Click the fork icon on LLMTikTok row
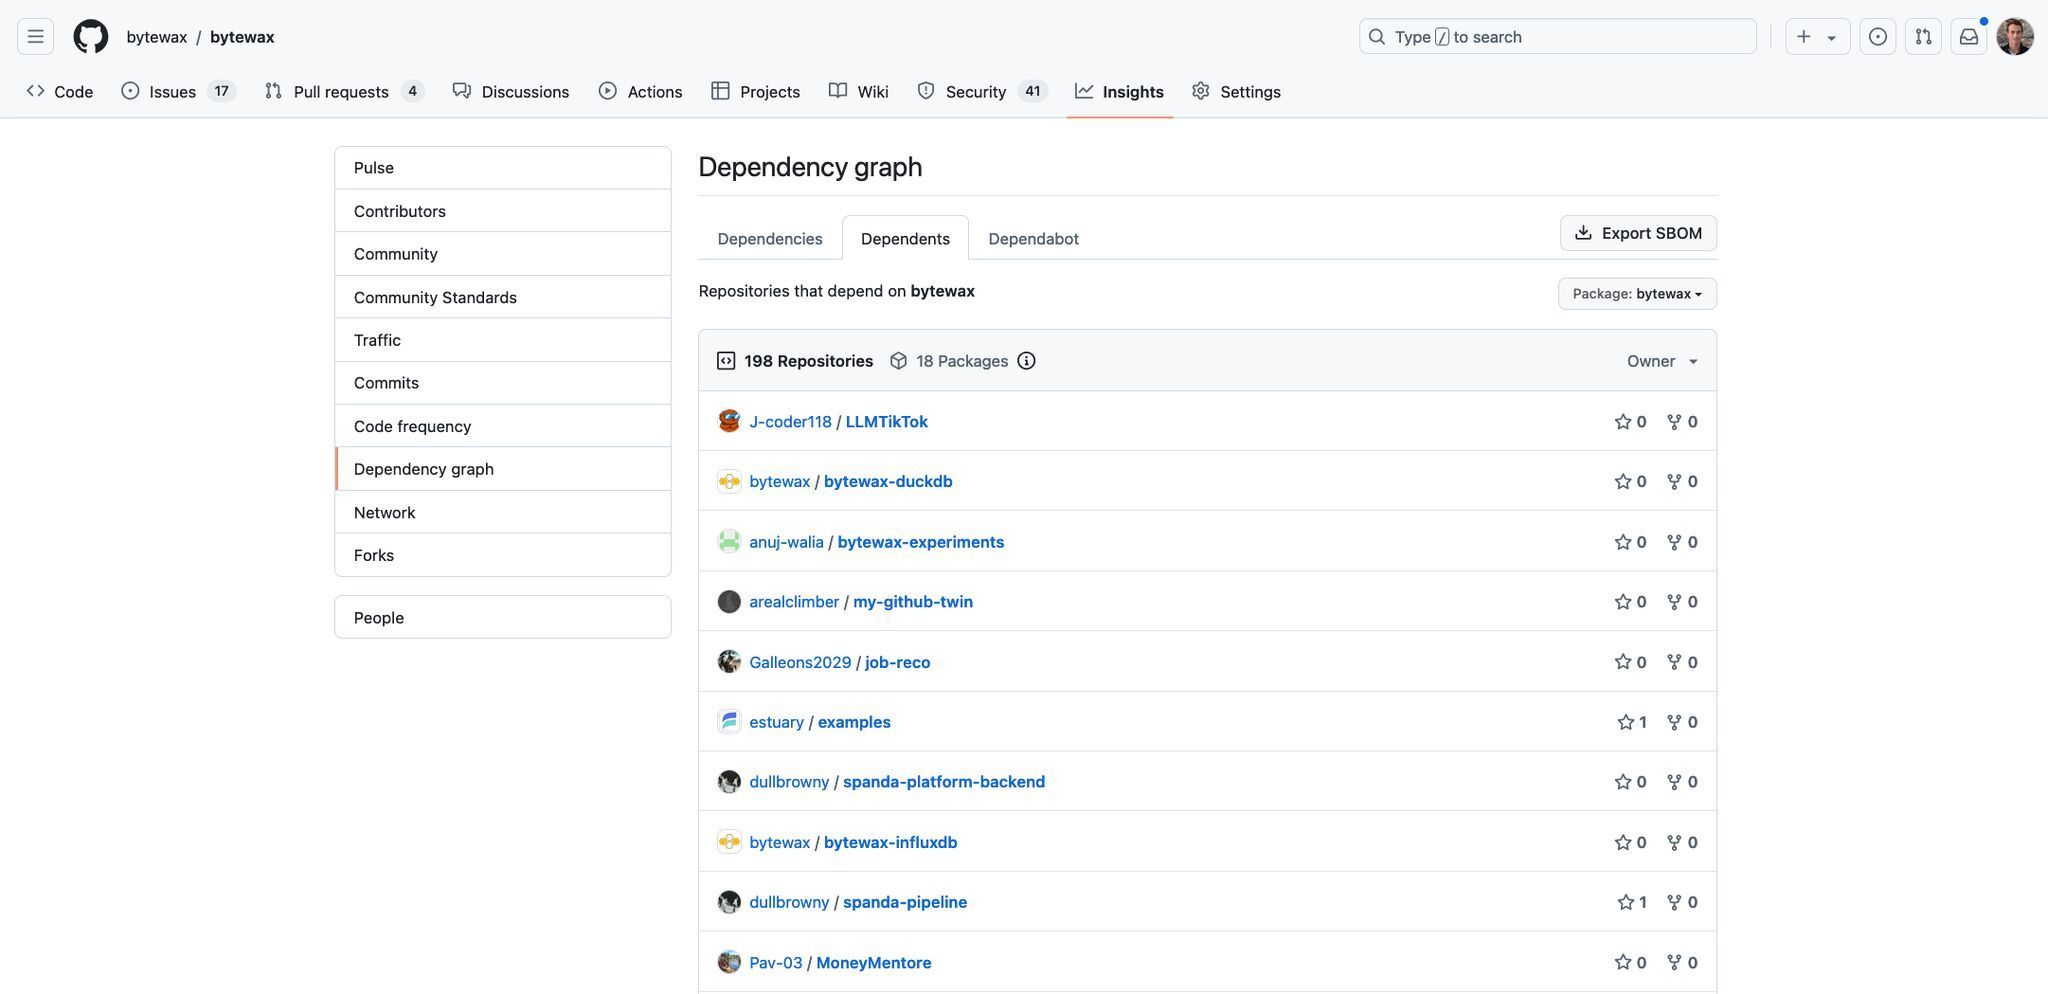 [1674, 421]
